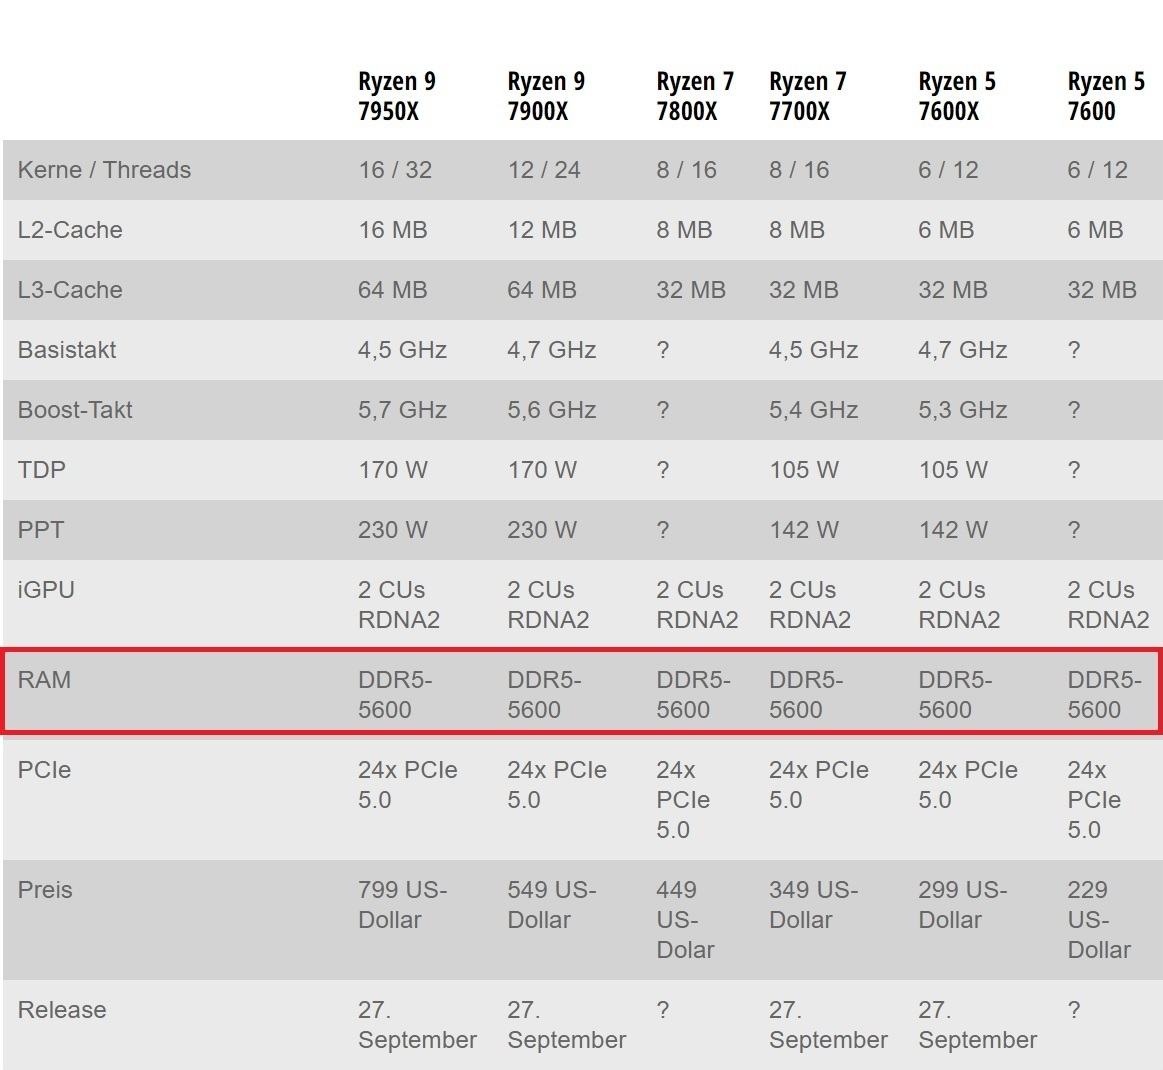Image resolution: width=1163 pixels, height=1070 pixels.
Task: Click the Ryzen 9 7950X column header
Action: 397,96
